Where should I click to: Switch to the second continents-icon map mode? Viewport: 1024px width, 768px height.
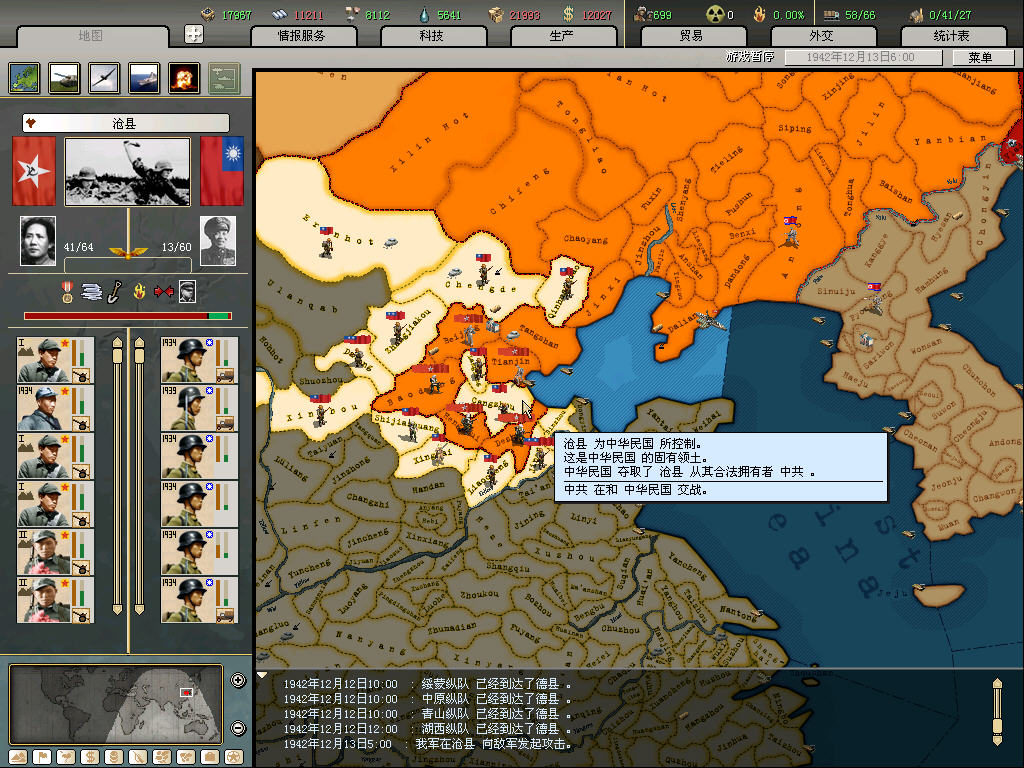(186, 756)
